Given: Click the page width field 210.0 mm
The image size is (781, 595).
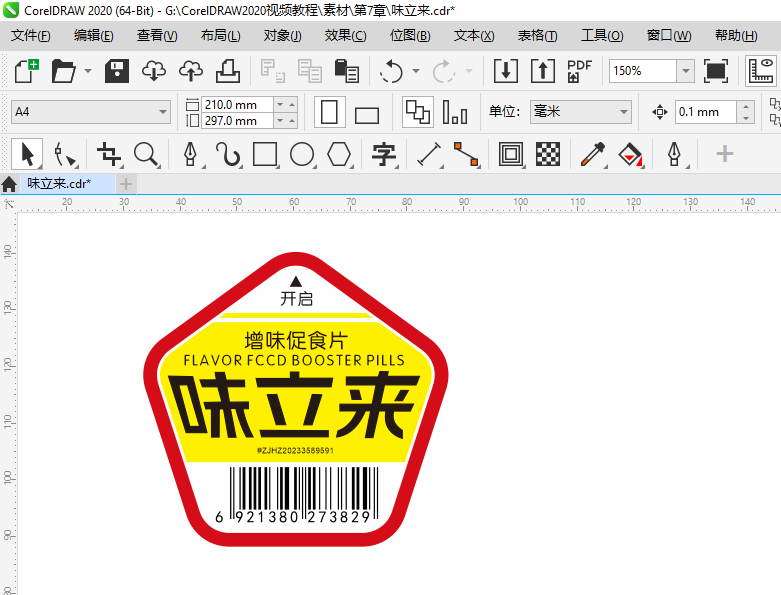Looking at the screenshot, I should coord(238,105).
